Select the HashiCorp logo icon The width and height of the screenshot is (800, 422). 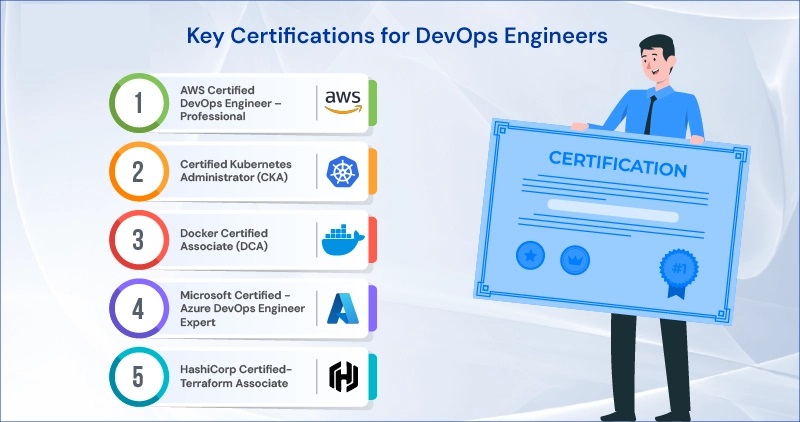tap(343, 376)
